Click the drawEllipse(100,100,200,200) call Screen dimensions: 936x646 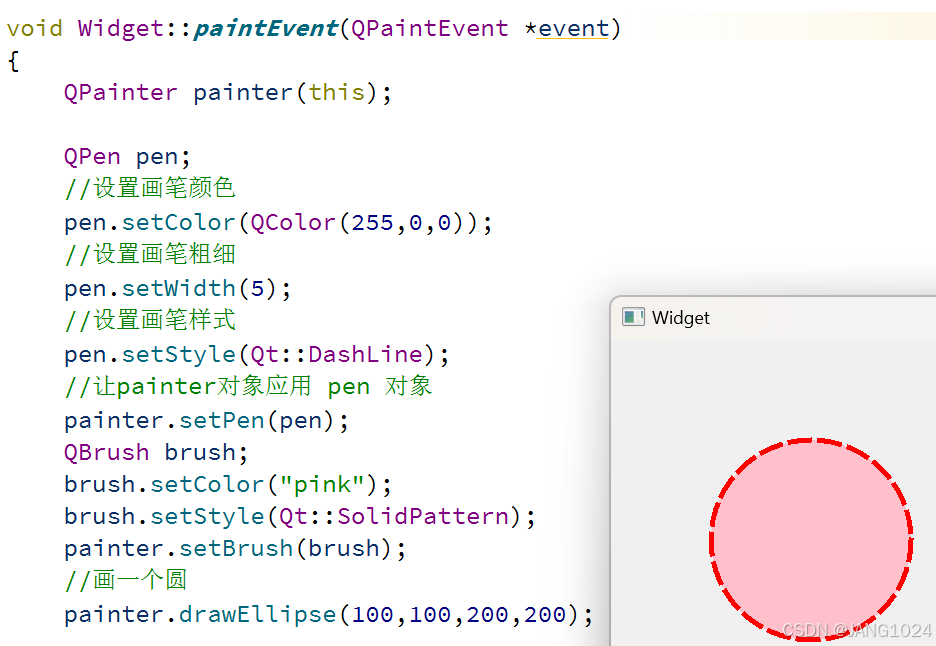click(x=386, y=614)
